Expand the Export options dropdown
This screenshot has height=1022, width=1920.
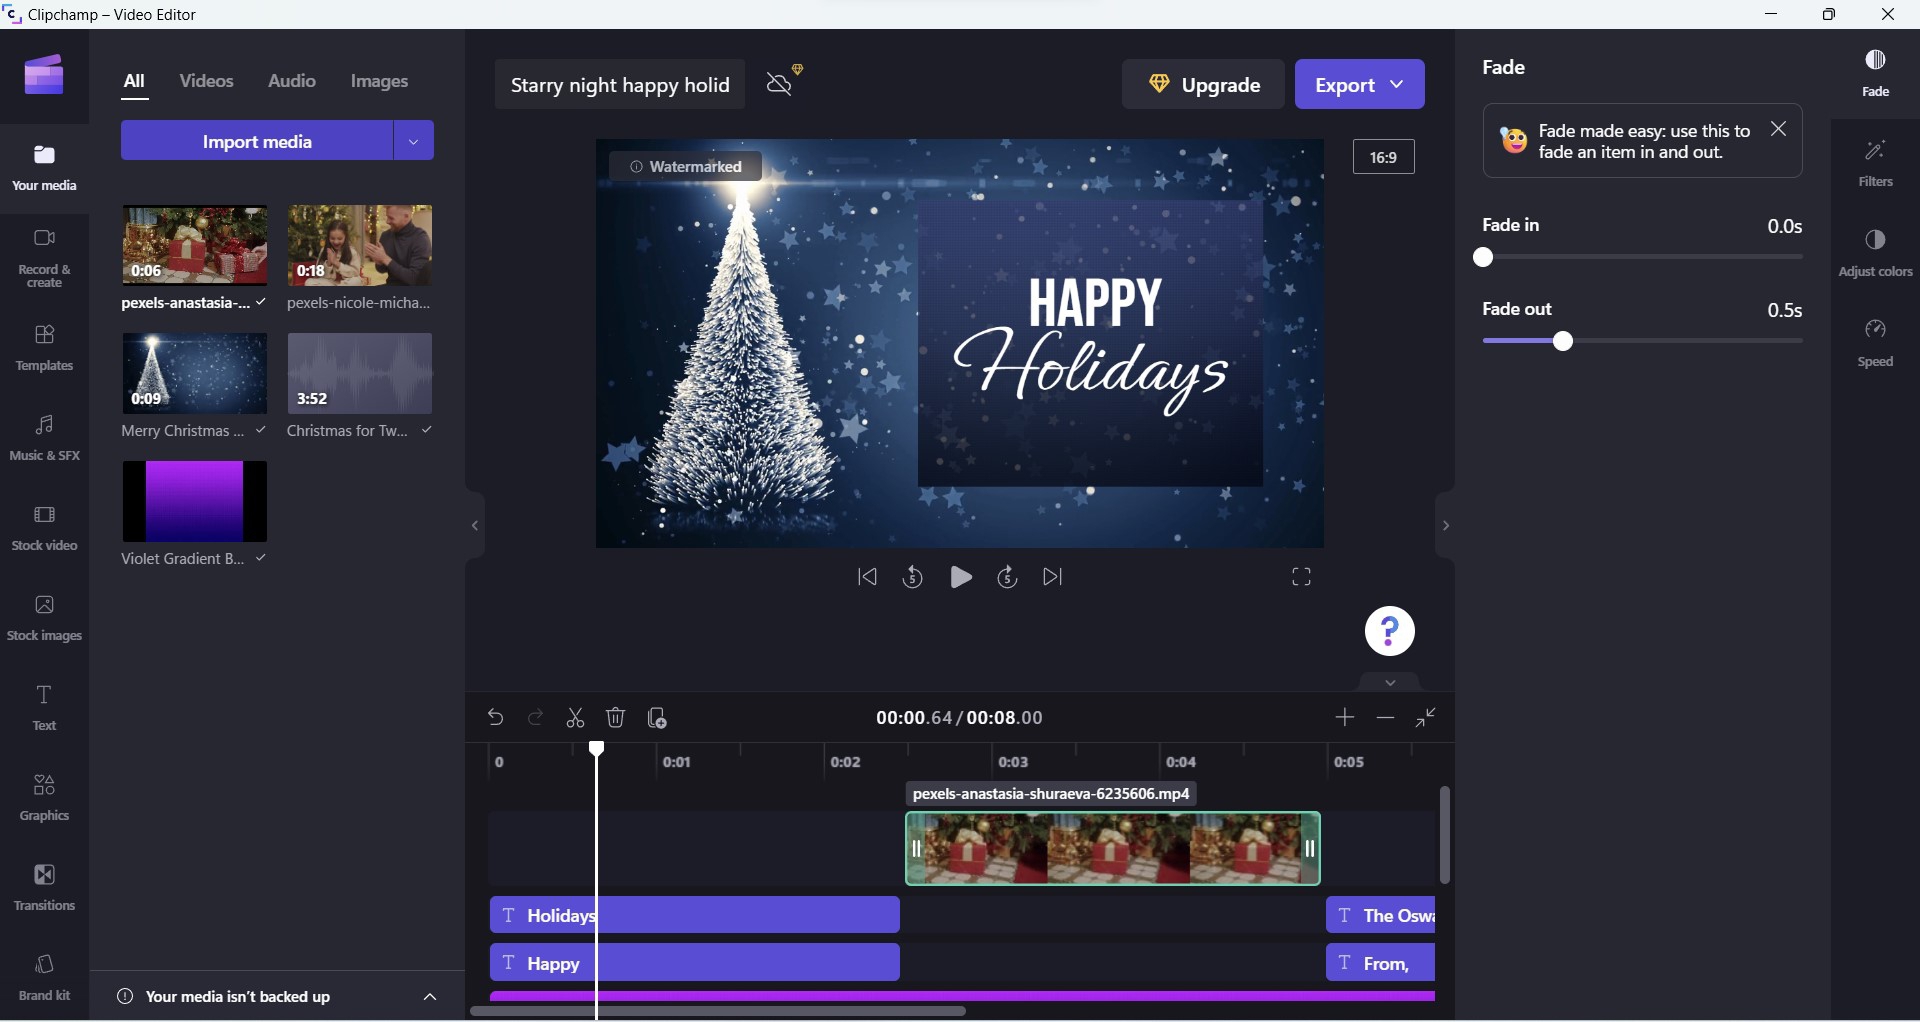pyautogui.click(x=1397, y=84)
